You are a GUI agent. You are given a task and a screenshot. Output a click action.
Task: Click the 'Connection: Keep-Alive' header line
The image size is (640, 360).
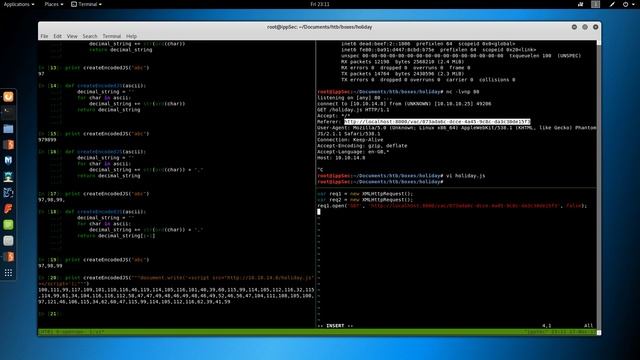(350, 140)
